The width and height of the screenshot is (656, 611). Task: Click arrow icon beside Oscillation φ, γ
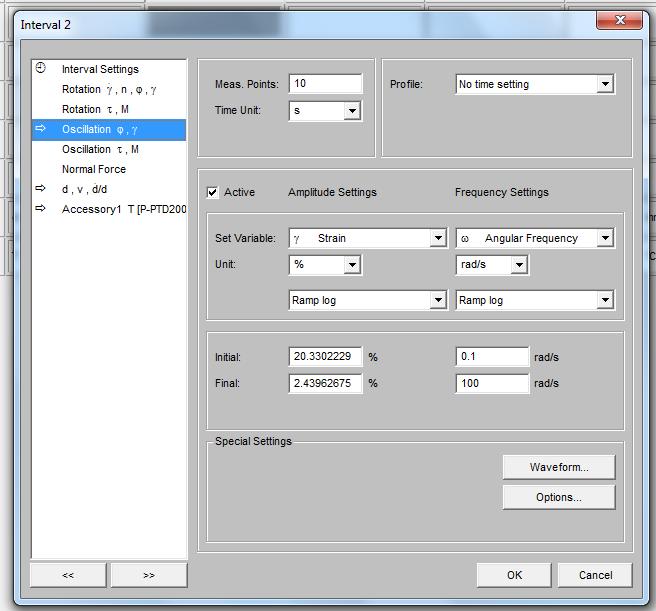click(x=41, y=128)
